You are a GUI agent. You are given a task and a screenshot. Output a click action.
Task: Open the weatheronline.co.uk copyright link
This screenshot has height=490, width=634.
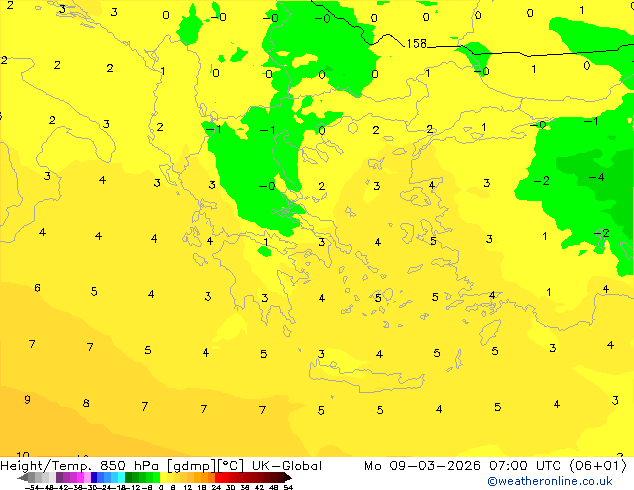(550, 481)
